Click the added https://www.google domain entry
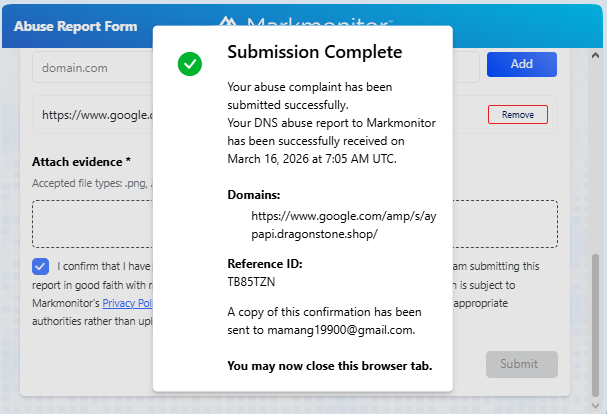 (x=96, y=115)
